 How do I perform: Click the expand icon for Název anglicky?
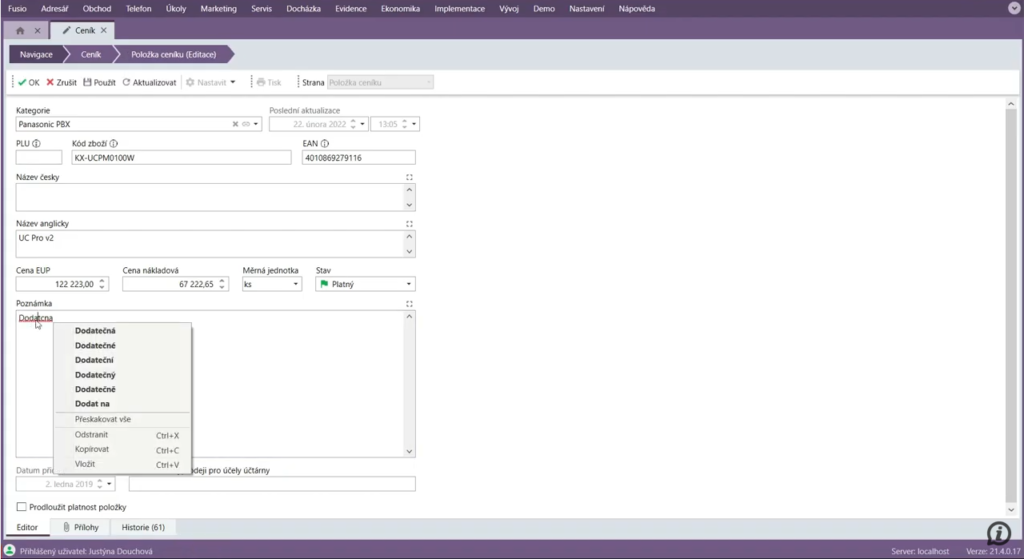pos(410,224)
